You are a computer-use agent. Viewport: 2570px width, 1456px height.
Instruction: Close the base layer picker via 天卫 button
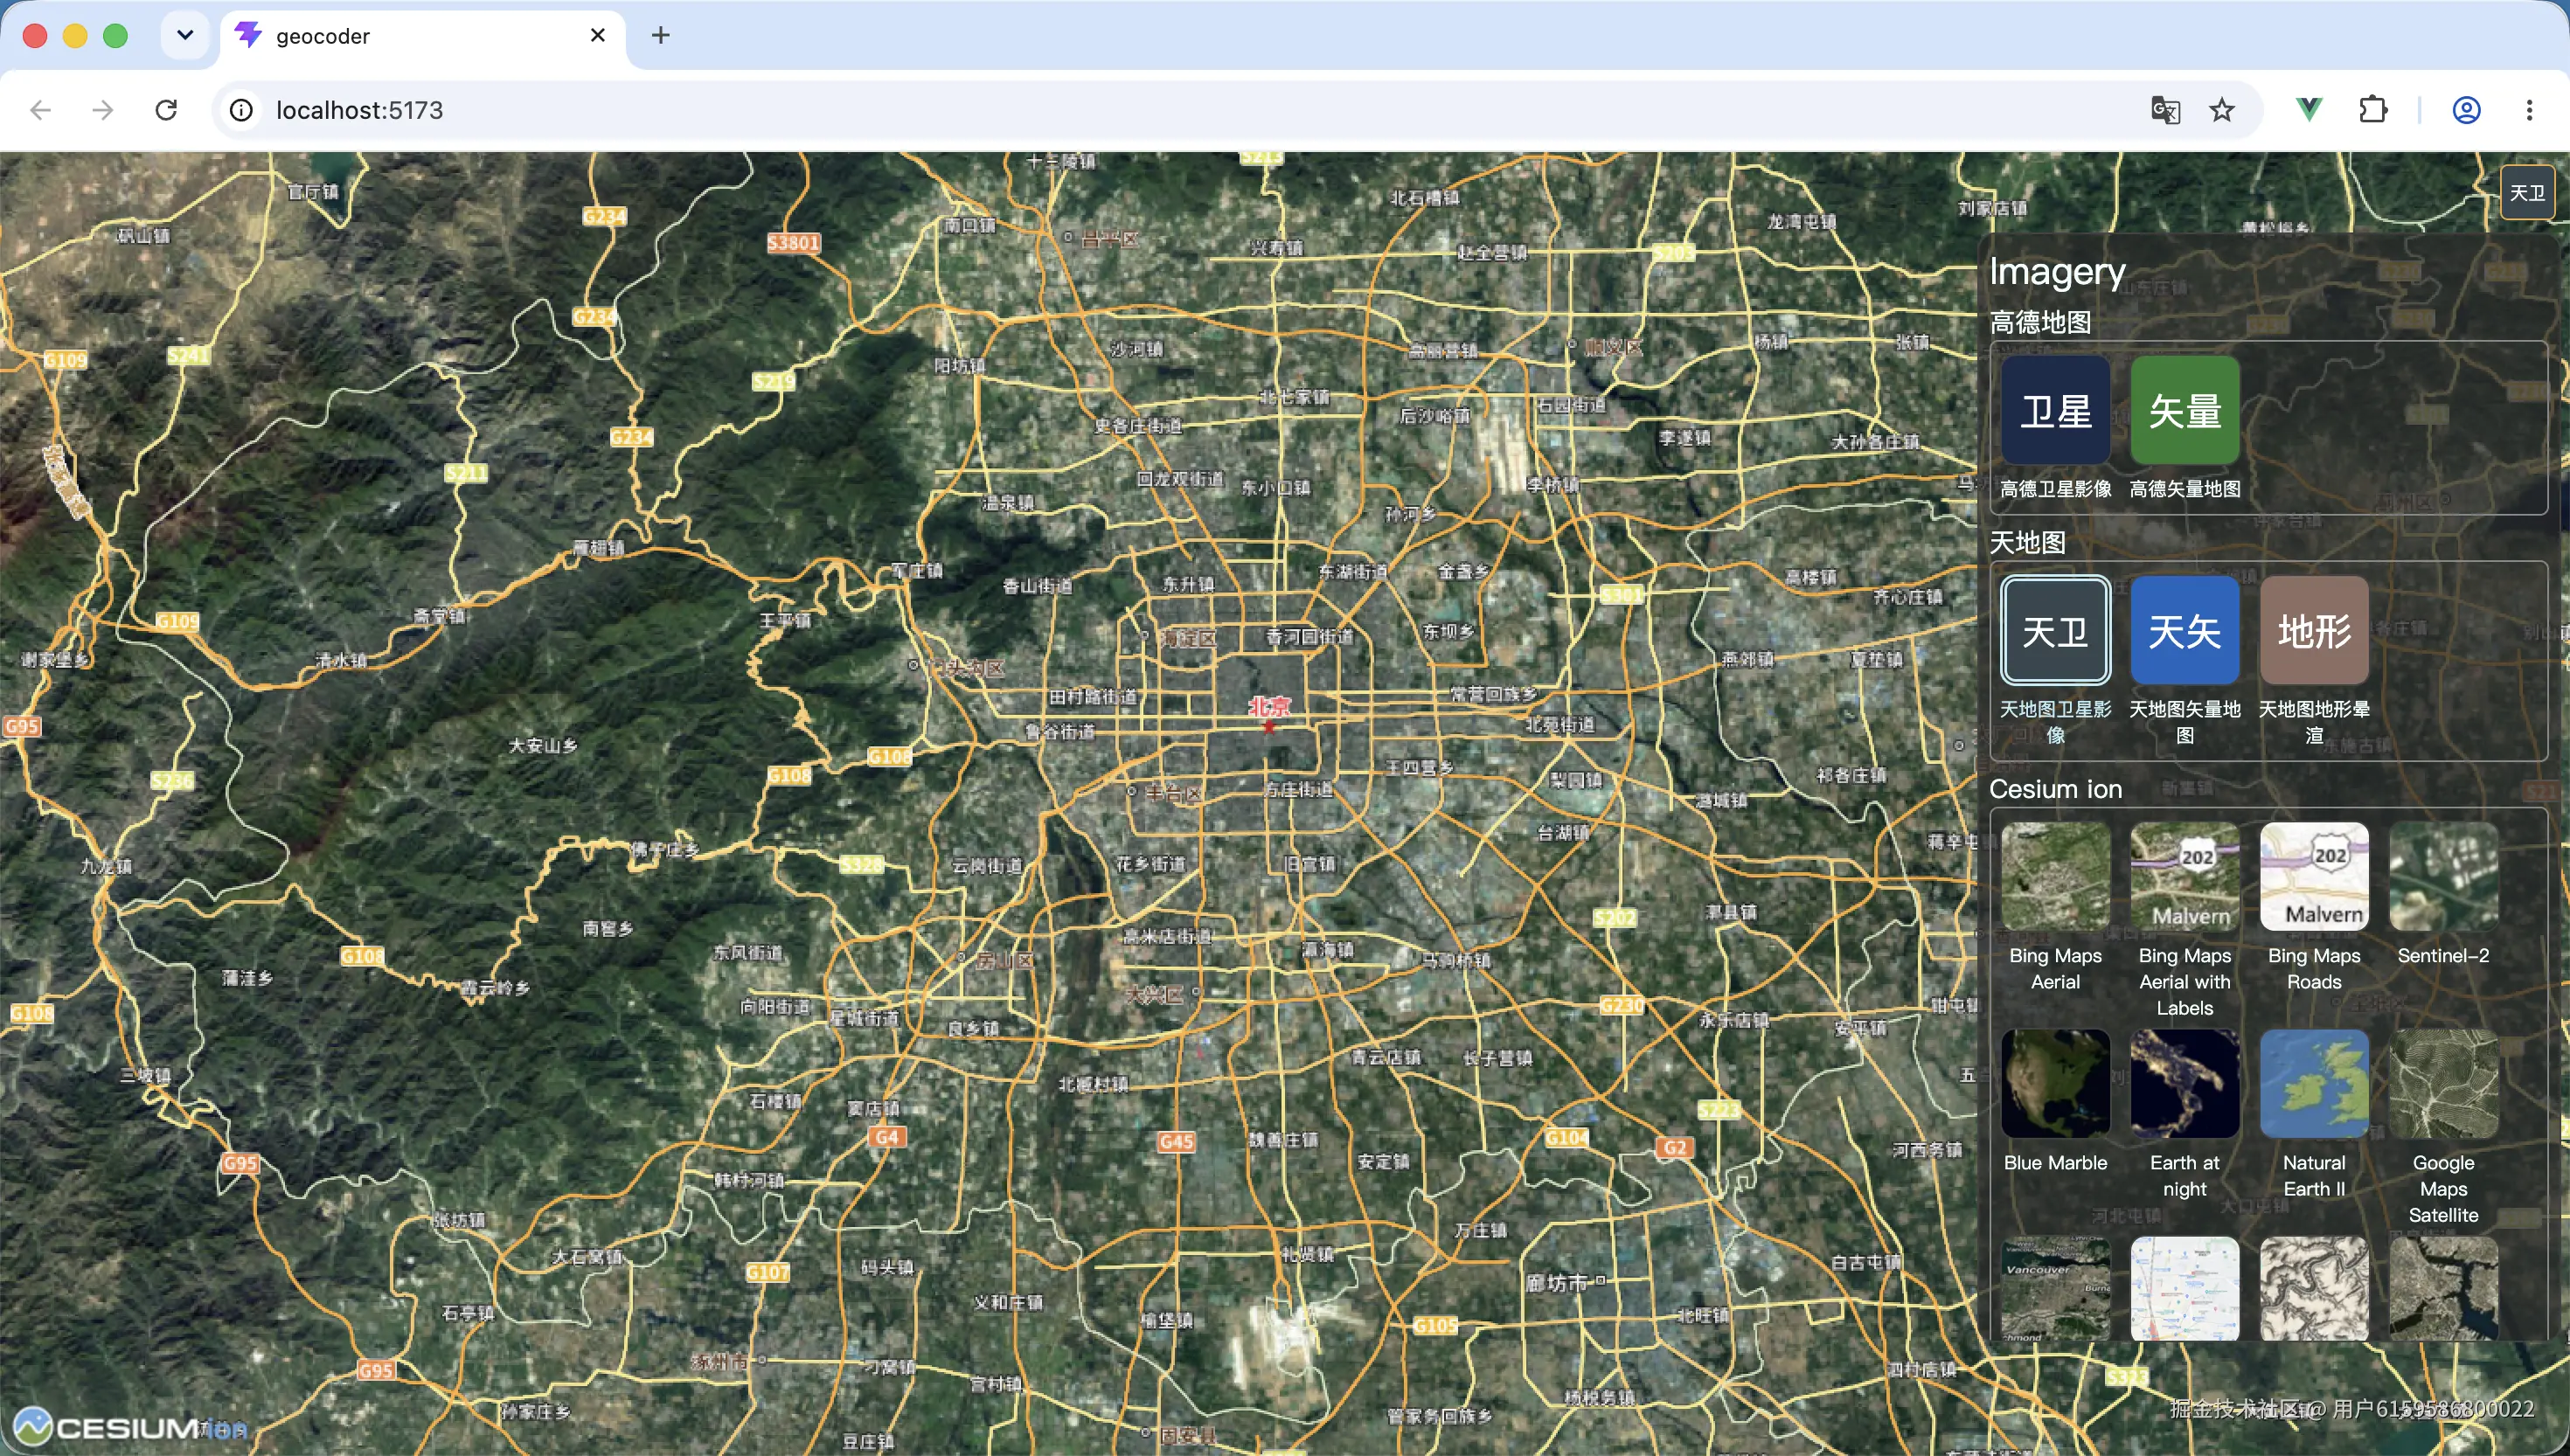2527,192
